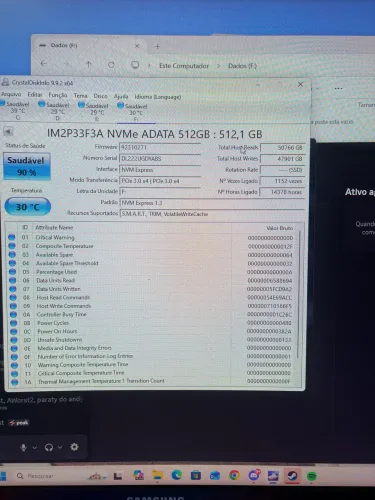
Task: Click Dados (F:) breadcrumb in Explorer
Action: click(x=242, y=66)
